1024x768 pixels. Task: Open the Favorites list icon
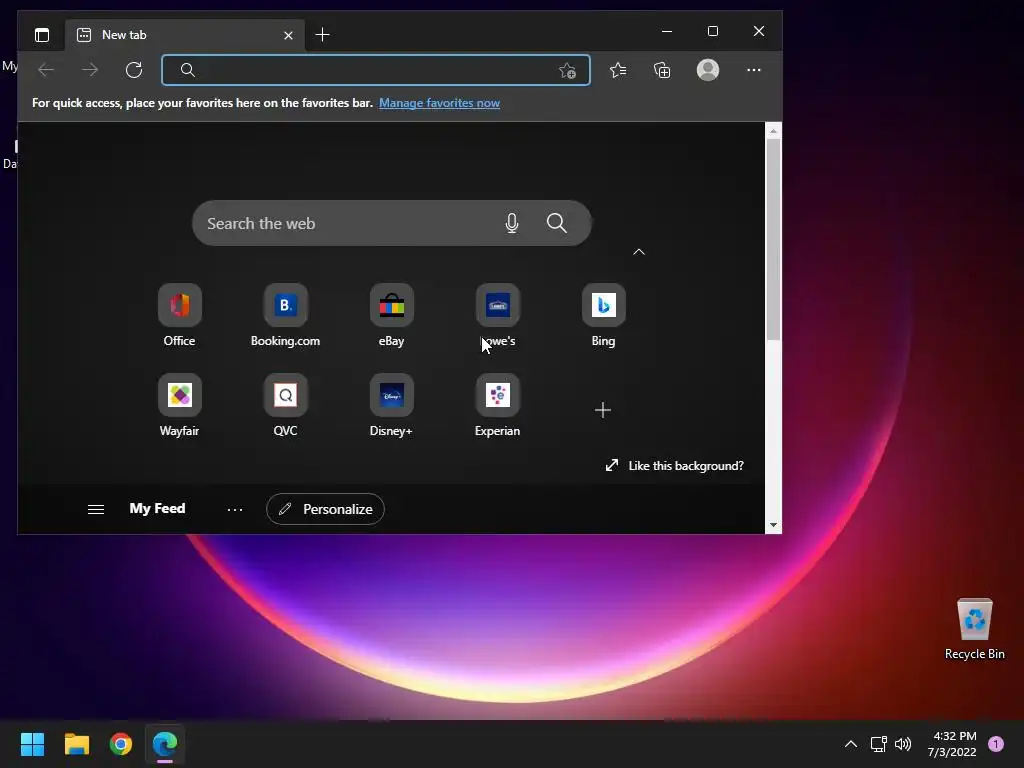[618, 70]
